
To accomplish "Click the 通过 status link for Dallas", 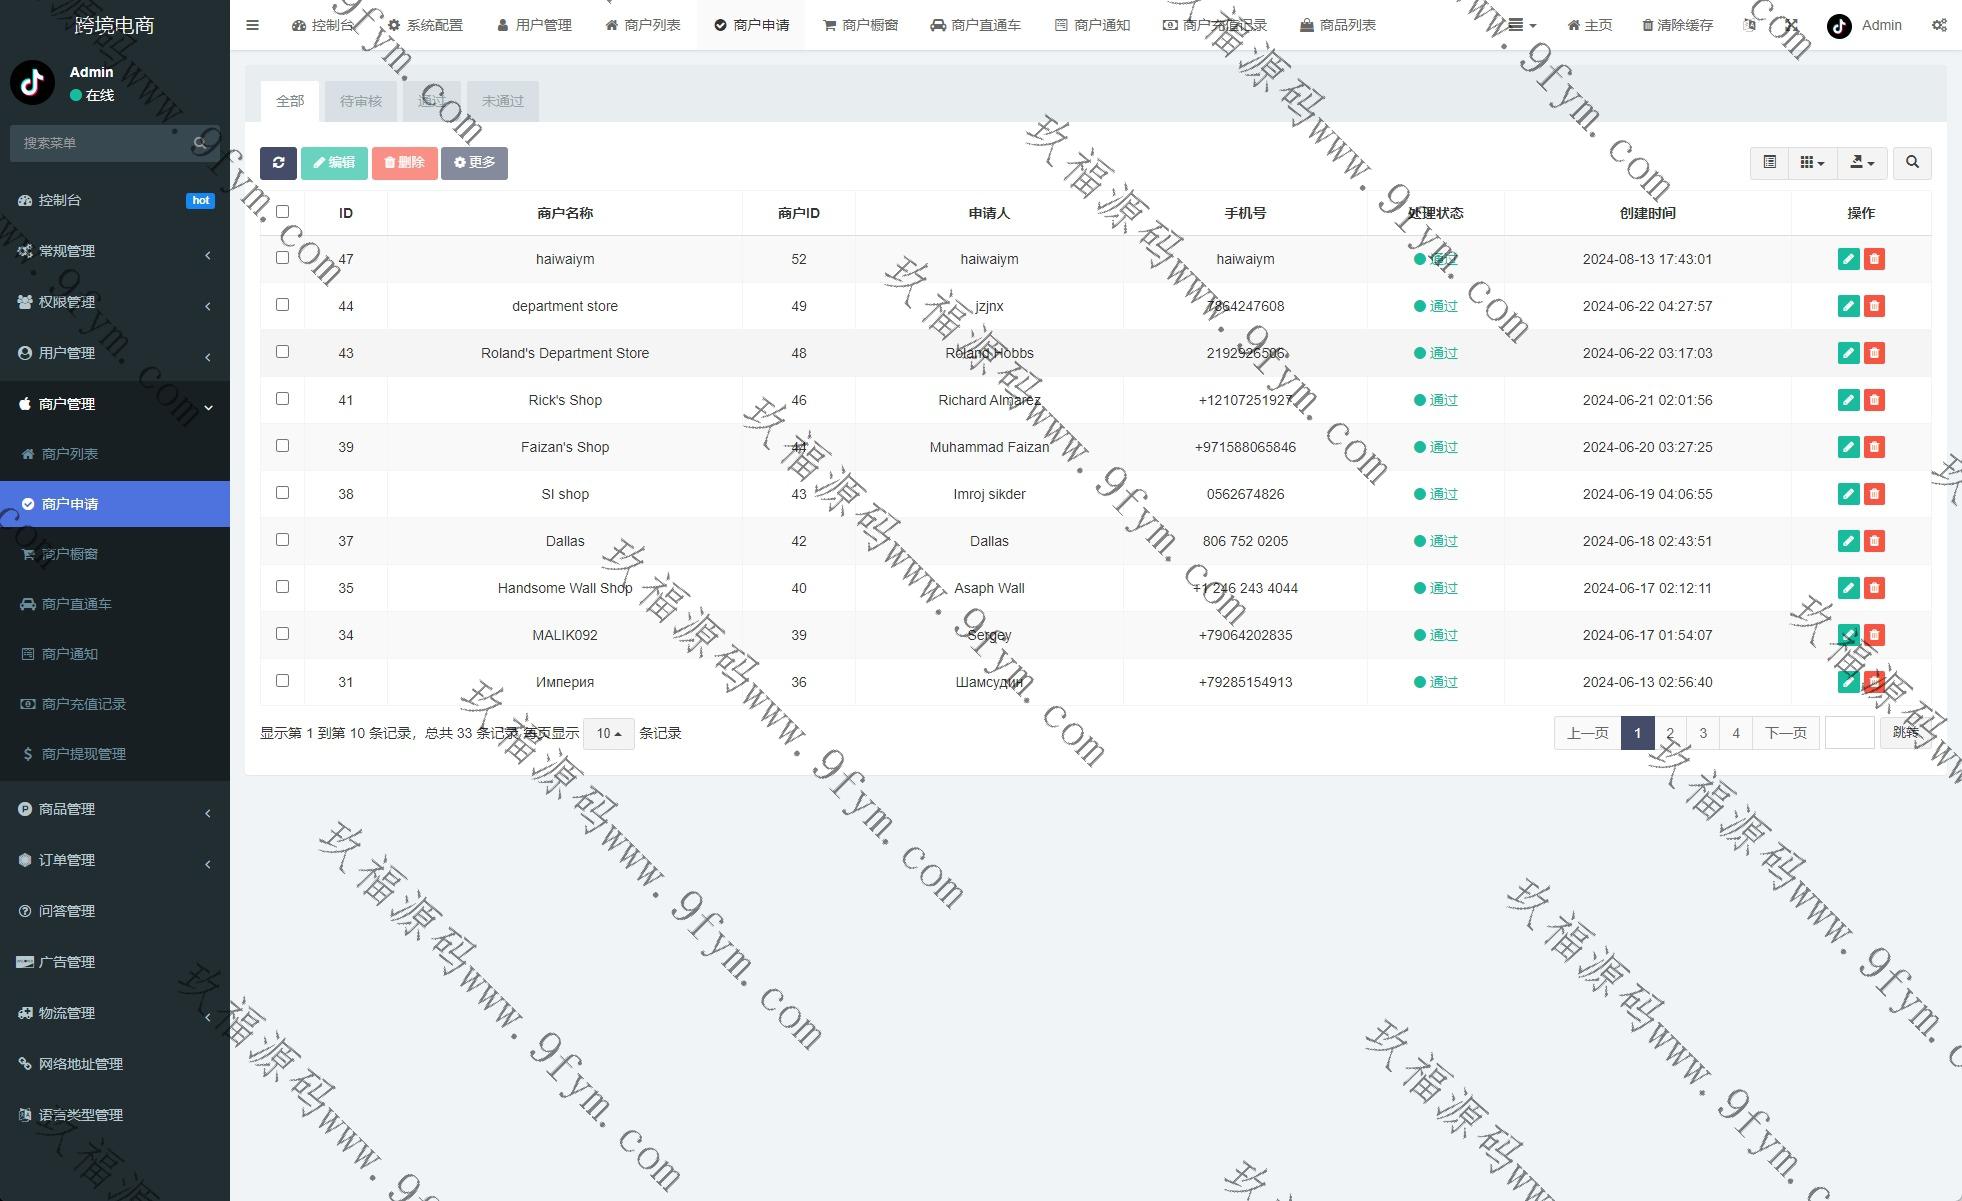I will click(1443, 541).
